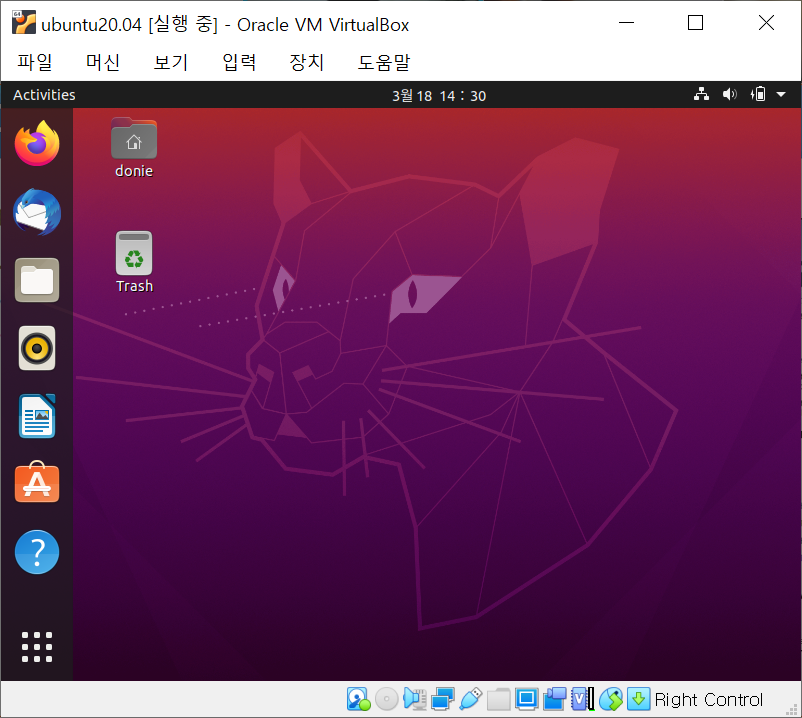Open LibreOffice Writer from the dock

37,416
